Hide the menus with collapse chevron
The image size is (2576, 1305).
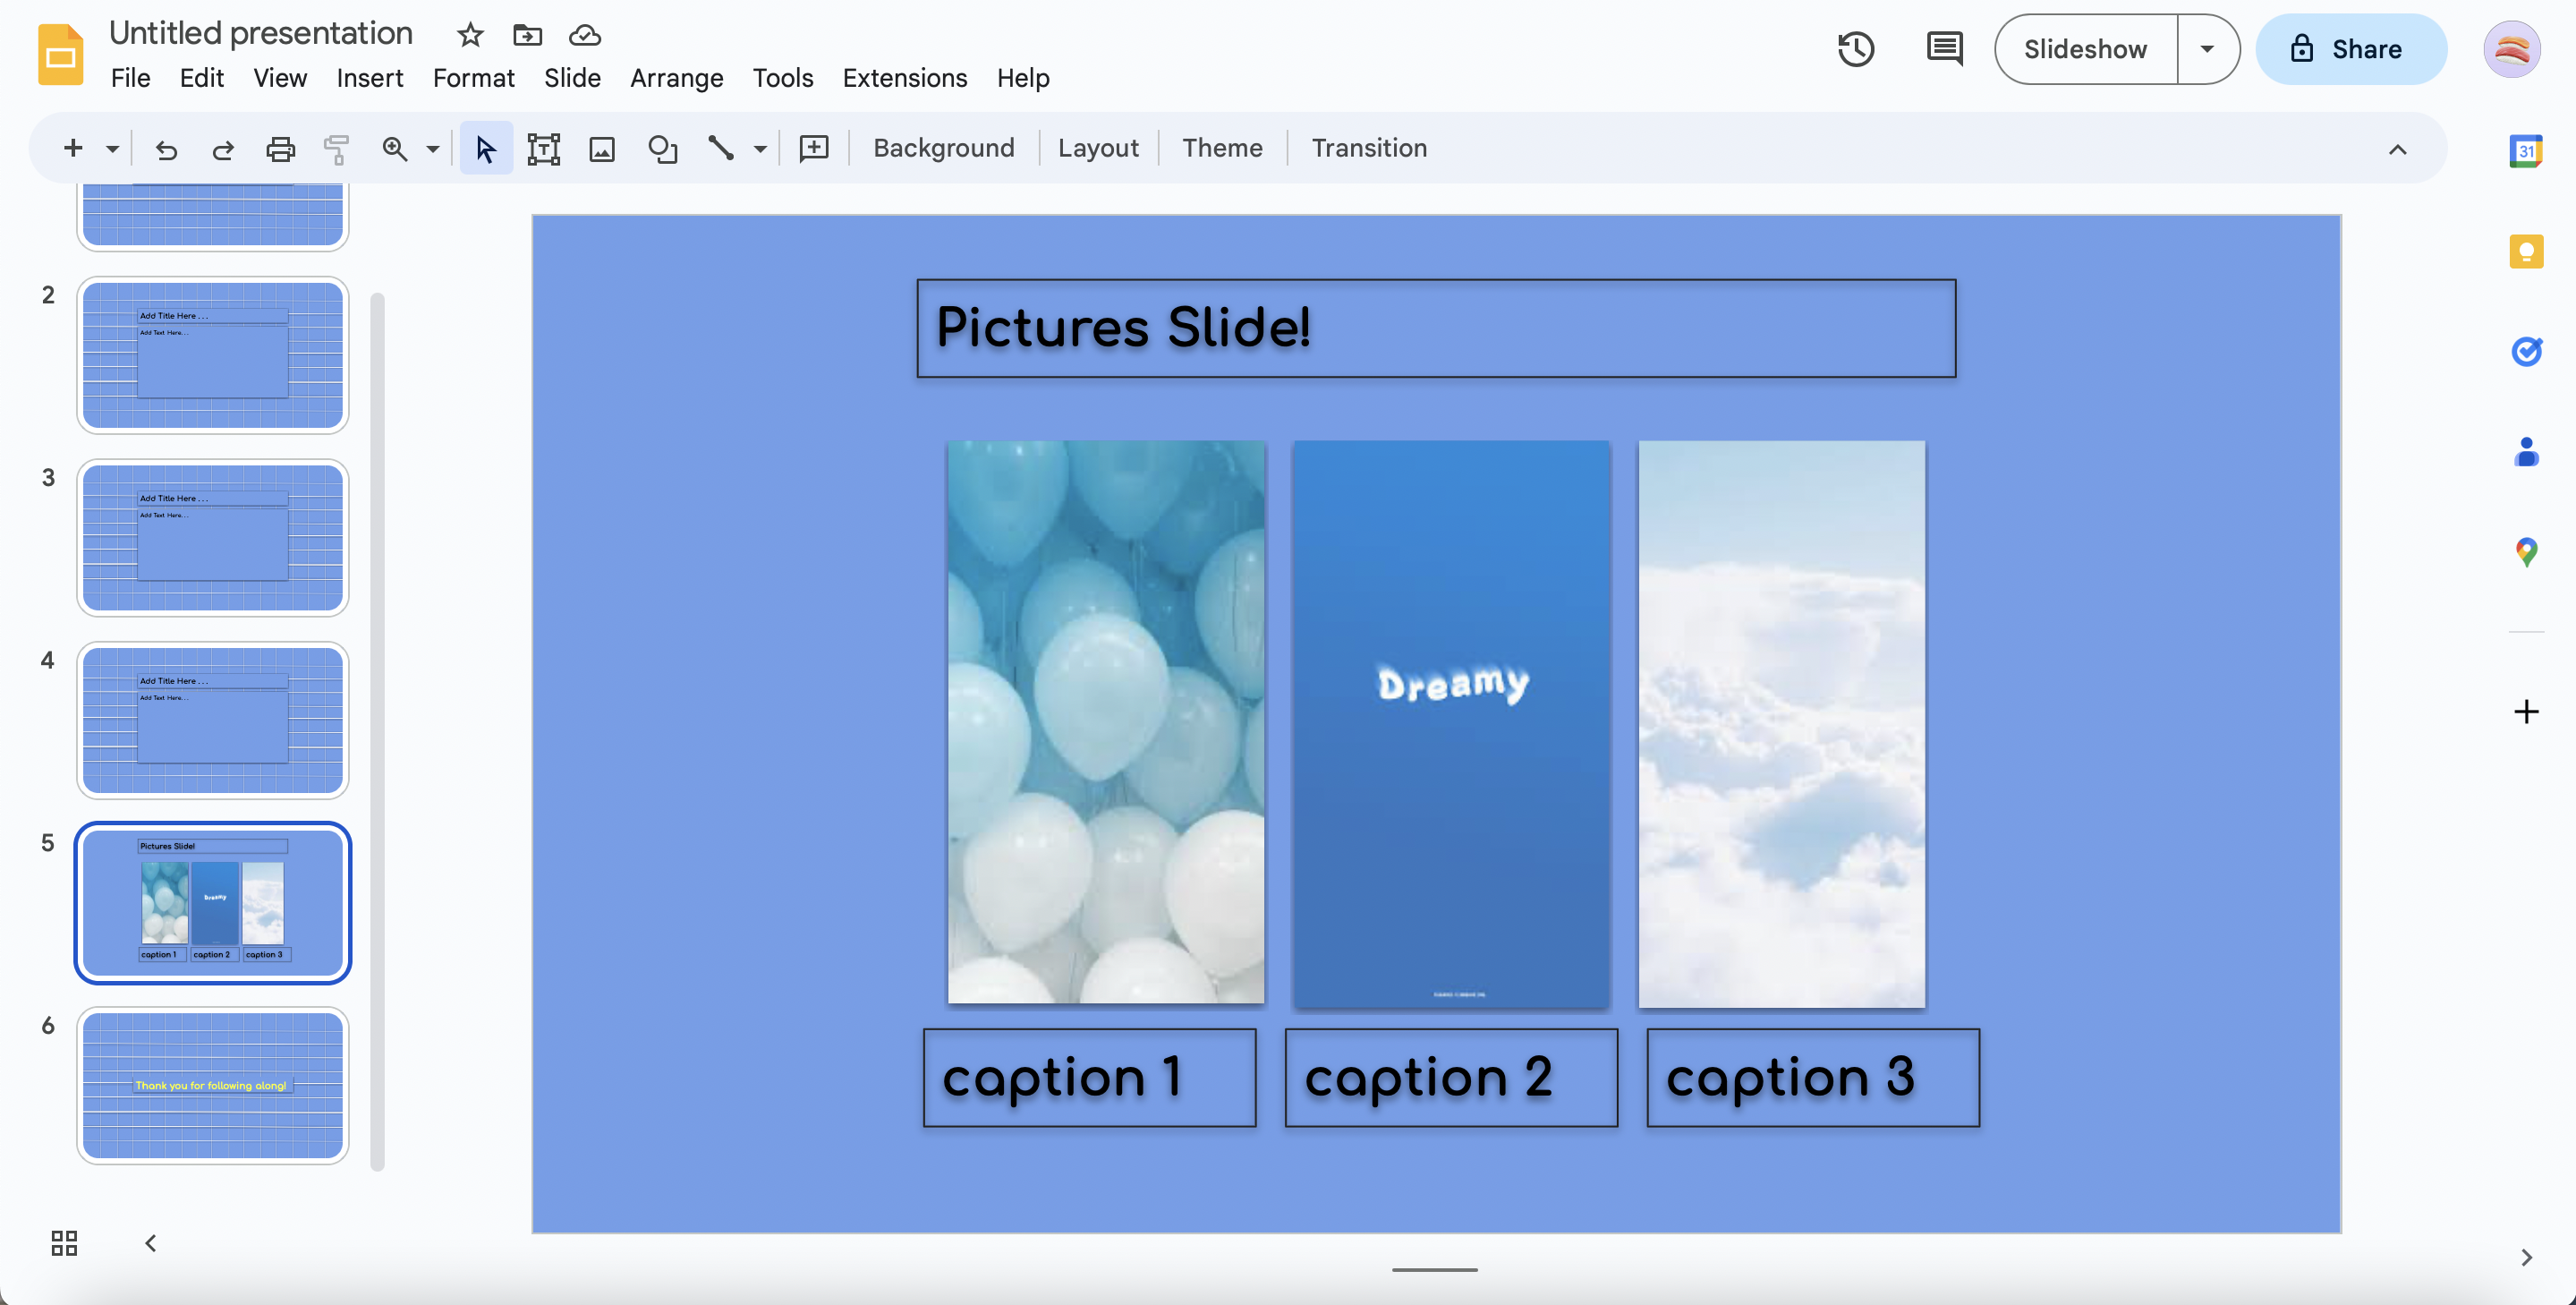point(2397,150)
